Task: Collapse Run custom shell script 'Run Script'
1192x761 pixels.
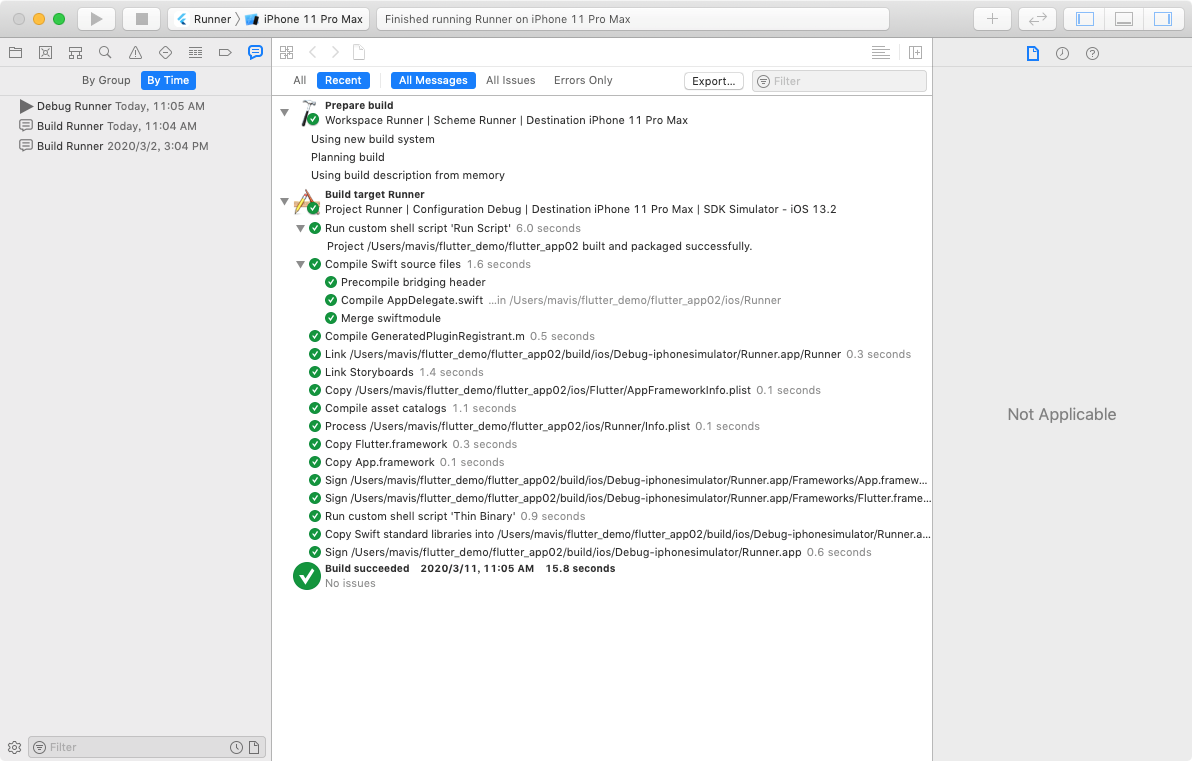Action: [300, 228]
